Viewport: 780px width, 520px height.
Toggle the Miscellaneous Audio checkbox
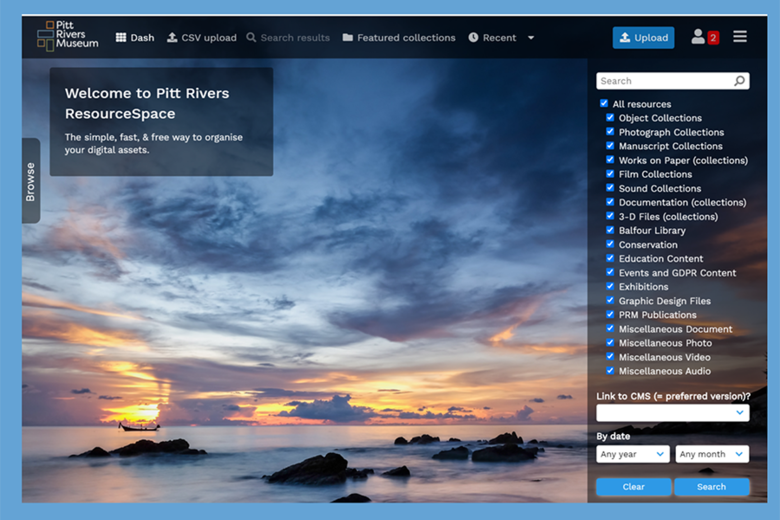(610, 370)
